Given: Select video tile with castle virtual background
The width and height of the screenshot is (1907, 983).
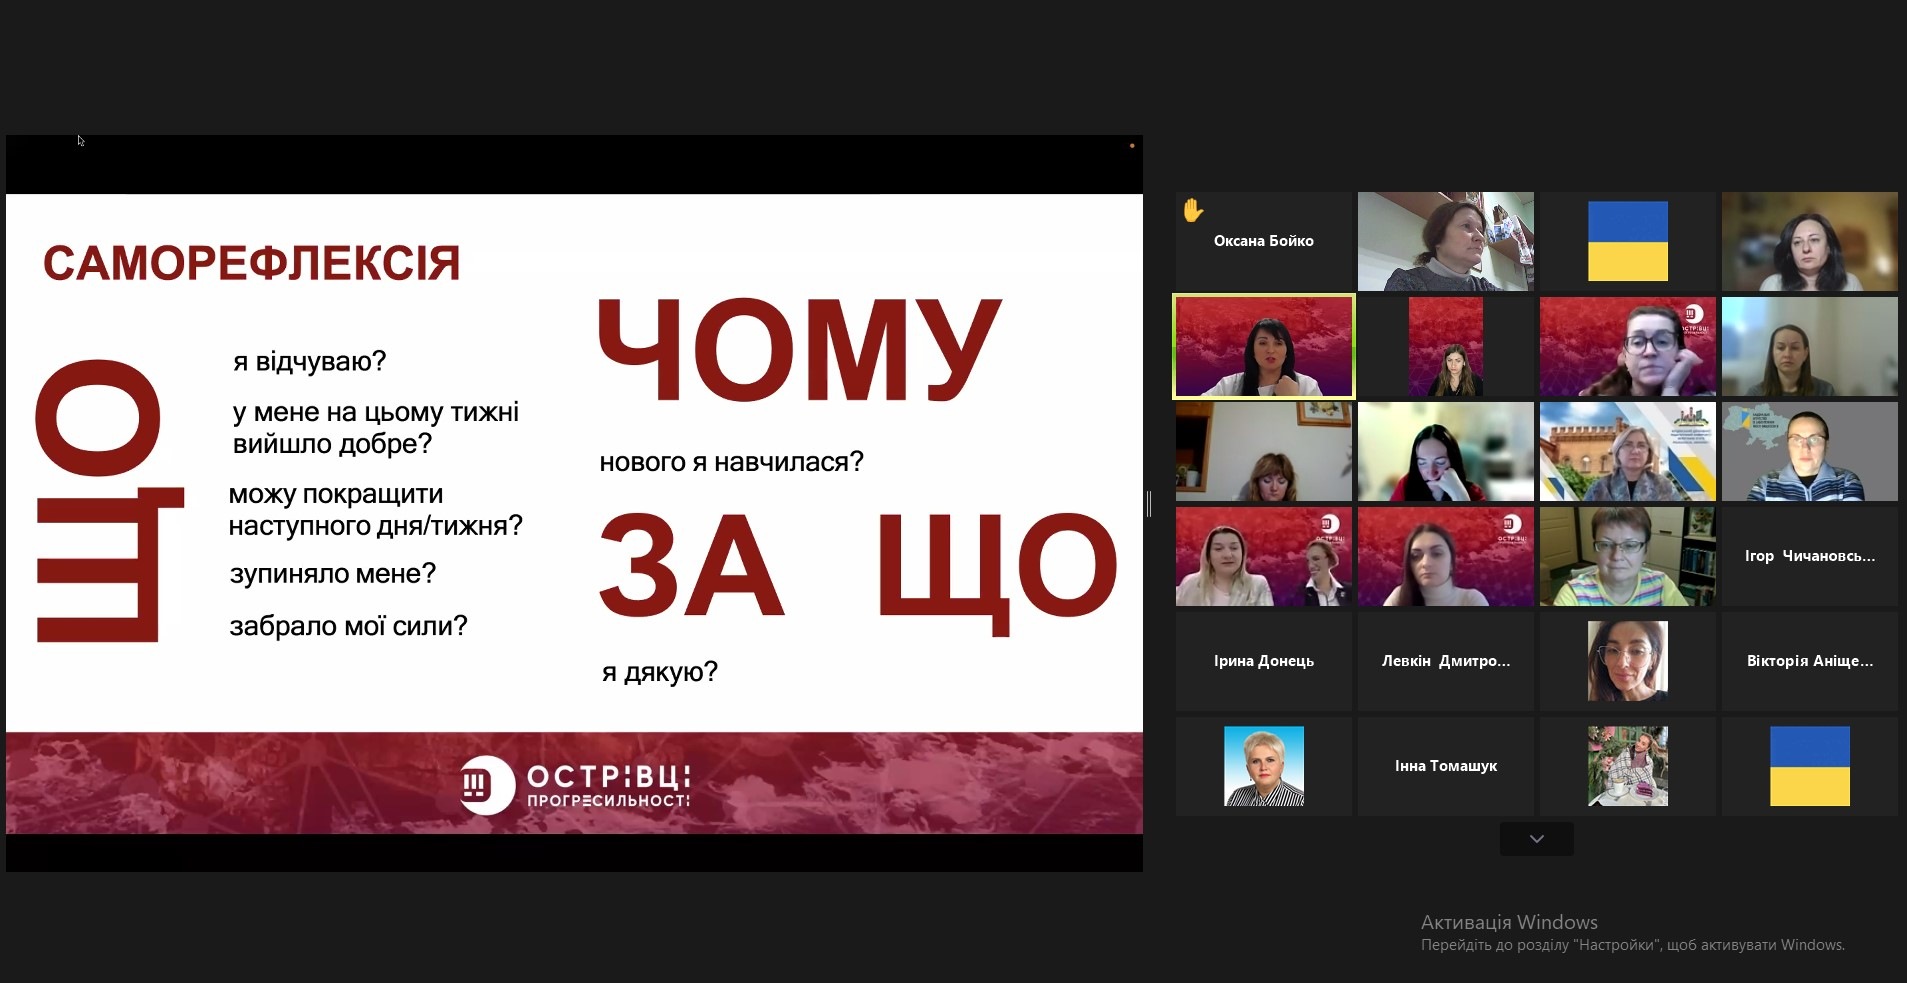Looking at the screenshot, I should click(x=1627, y=451).
